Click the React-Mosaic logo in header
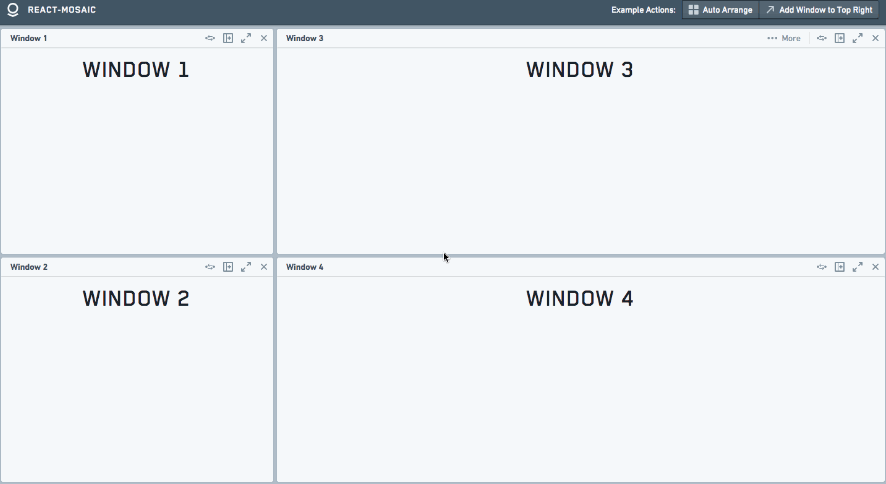 click(13, 10)
